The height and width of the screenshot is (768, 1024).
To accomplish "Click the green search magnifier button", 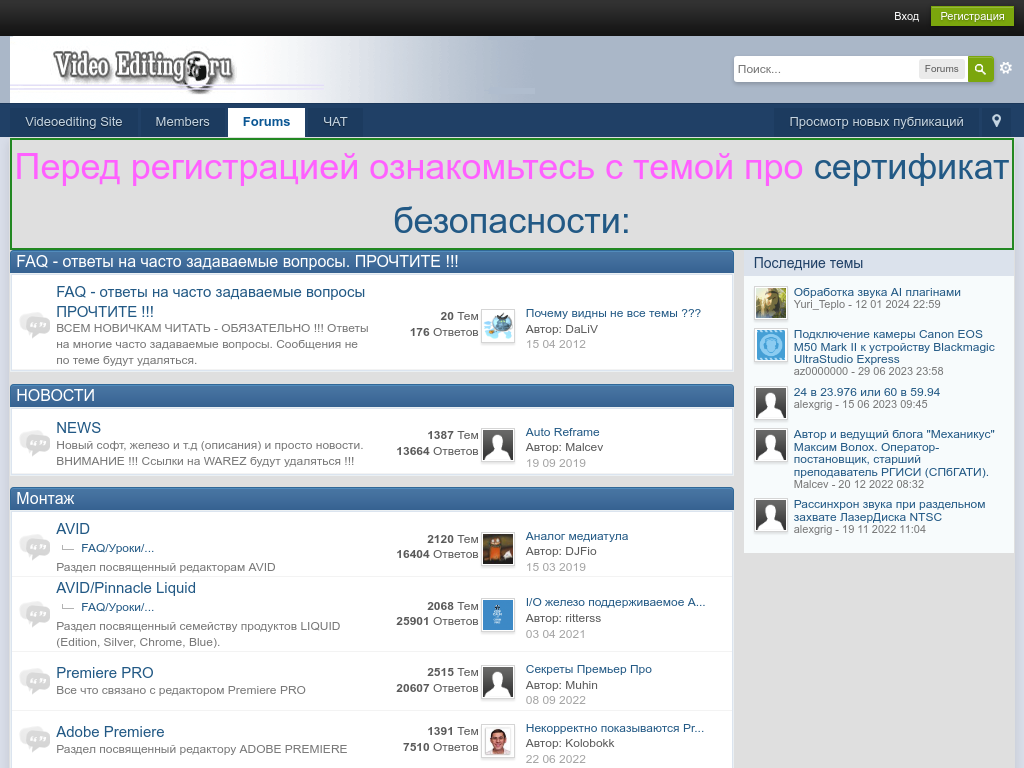I will click(980, 69).
